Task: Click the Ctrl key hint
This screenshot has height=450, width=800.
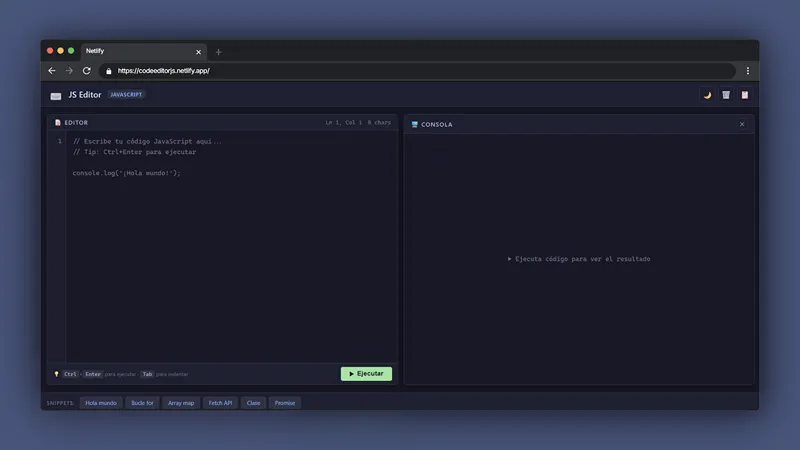Action: pyautogui.click(x=70, y=374)
